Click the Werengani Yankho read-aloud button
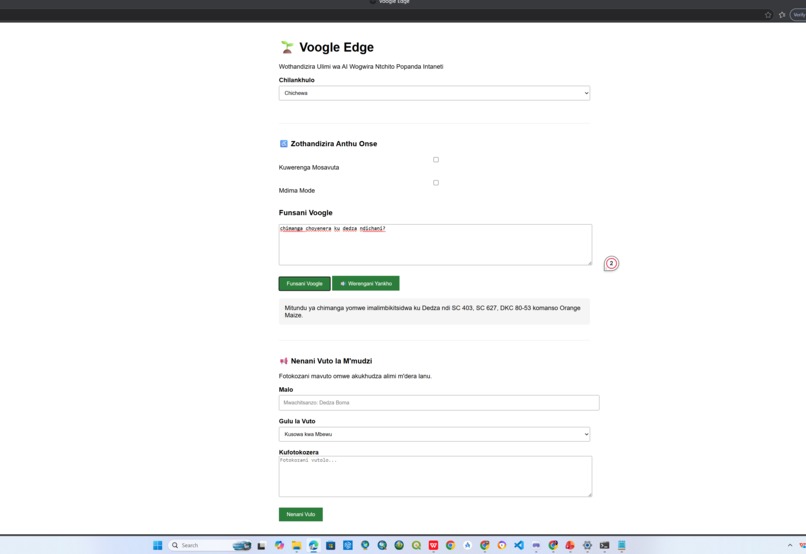 365,283
